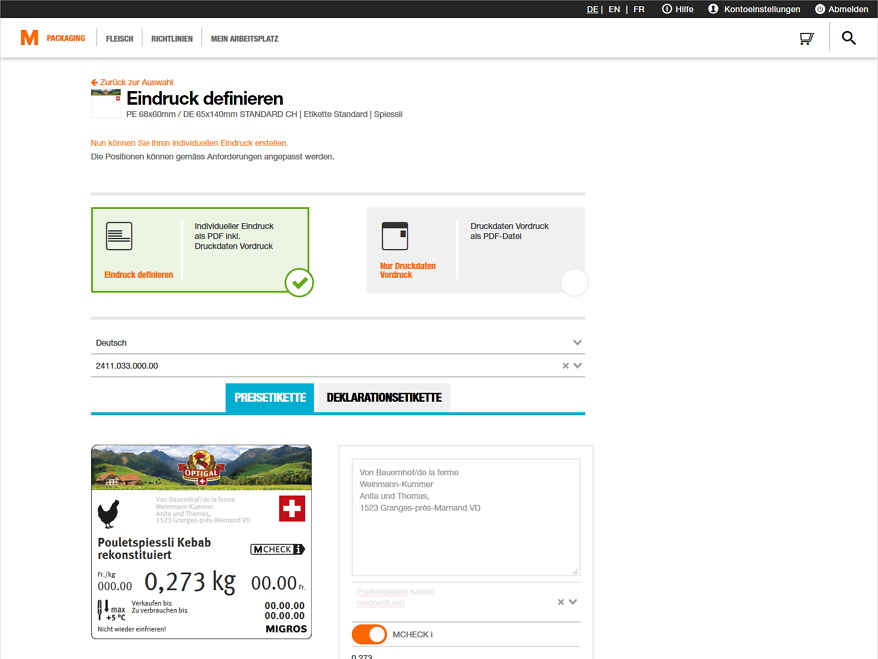Click the Kontoeinstellungen user icon
Screen dimensions: 878x659
click(713, 9)
